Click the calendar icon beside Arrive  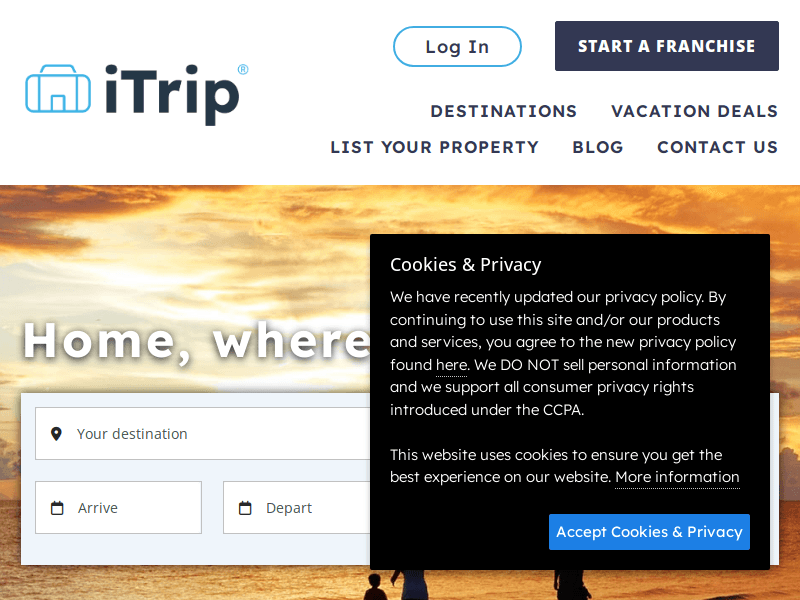[57, 508]
